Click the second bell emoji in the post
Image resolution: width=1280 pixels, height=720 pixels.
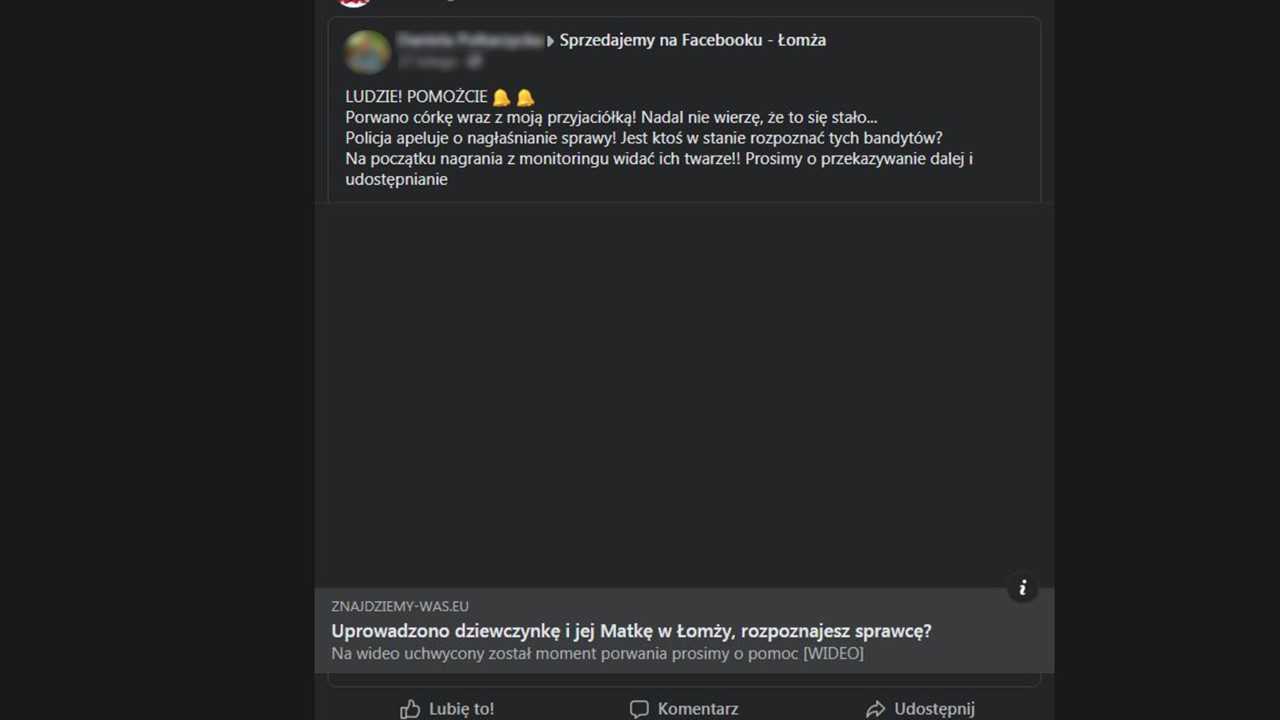click(x=525, y=97)
